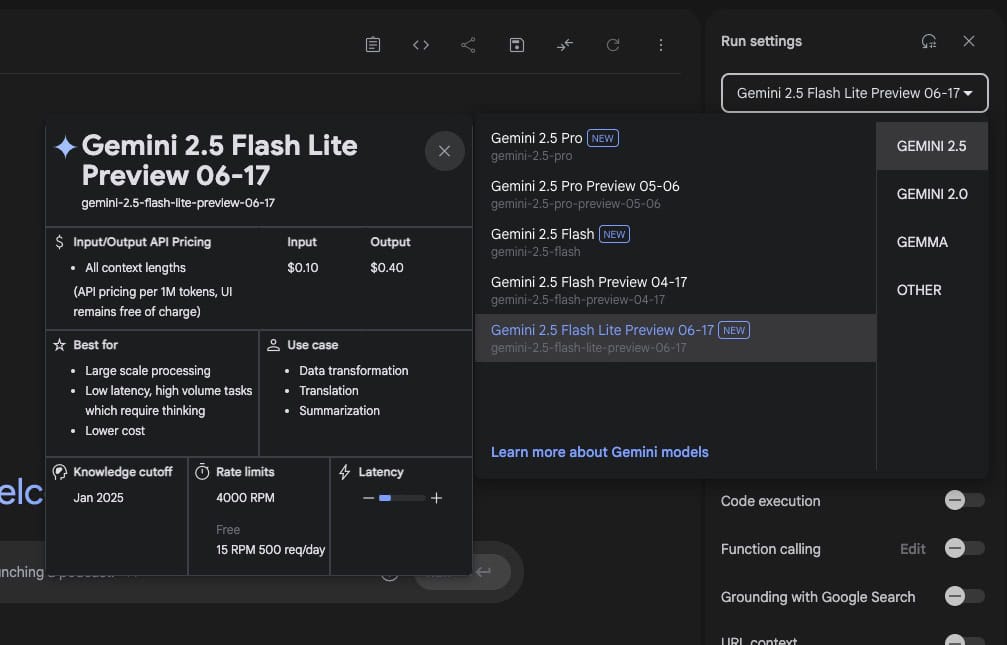Image resolution: width=1007 pixels, height=645 pixels.
Task: Click the NEW badge beside Gemini 2.5 Flash
Action: (x=614, y=234)
